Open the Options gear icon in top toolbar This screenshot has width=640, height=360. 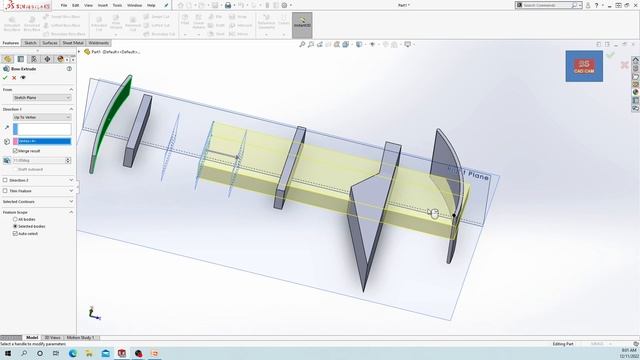point(284,5)
